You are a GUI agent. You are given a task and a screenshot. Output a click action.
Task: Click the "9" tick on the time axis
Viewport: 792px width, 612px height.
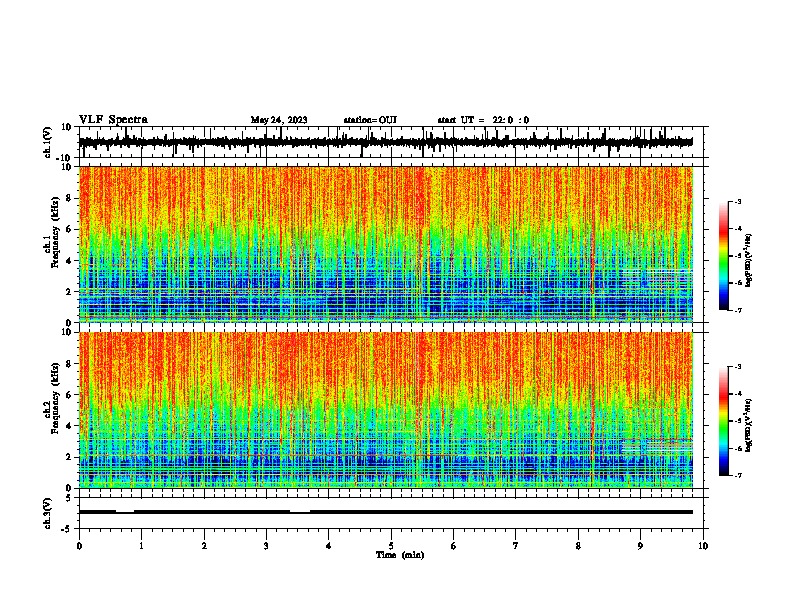(640, 546)
